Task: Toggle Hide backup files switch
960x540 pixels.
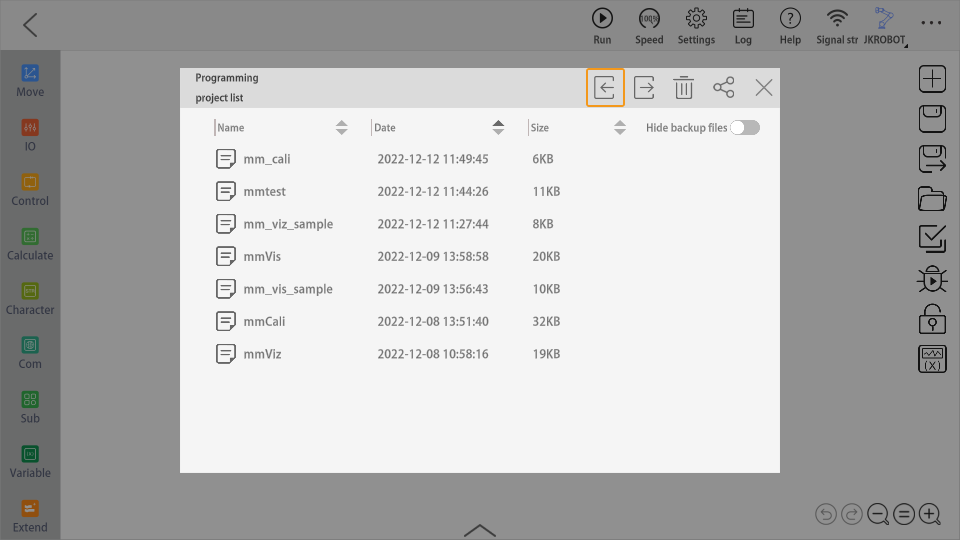Action: (x=745, y=128)
